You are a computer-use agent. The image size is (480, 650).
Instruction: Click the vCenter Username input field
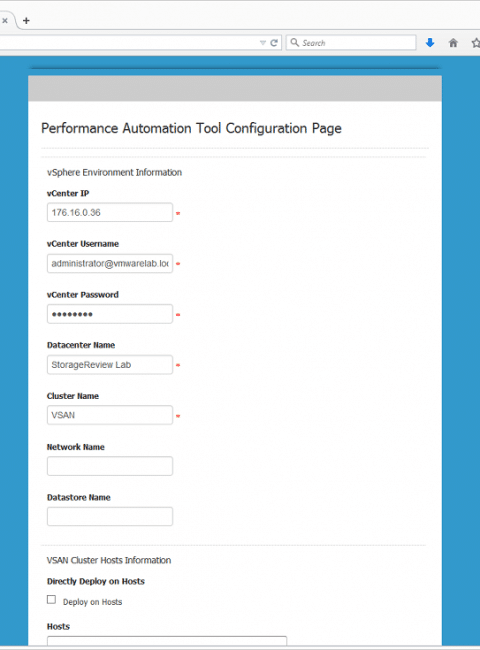[x=110, y=263]
